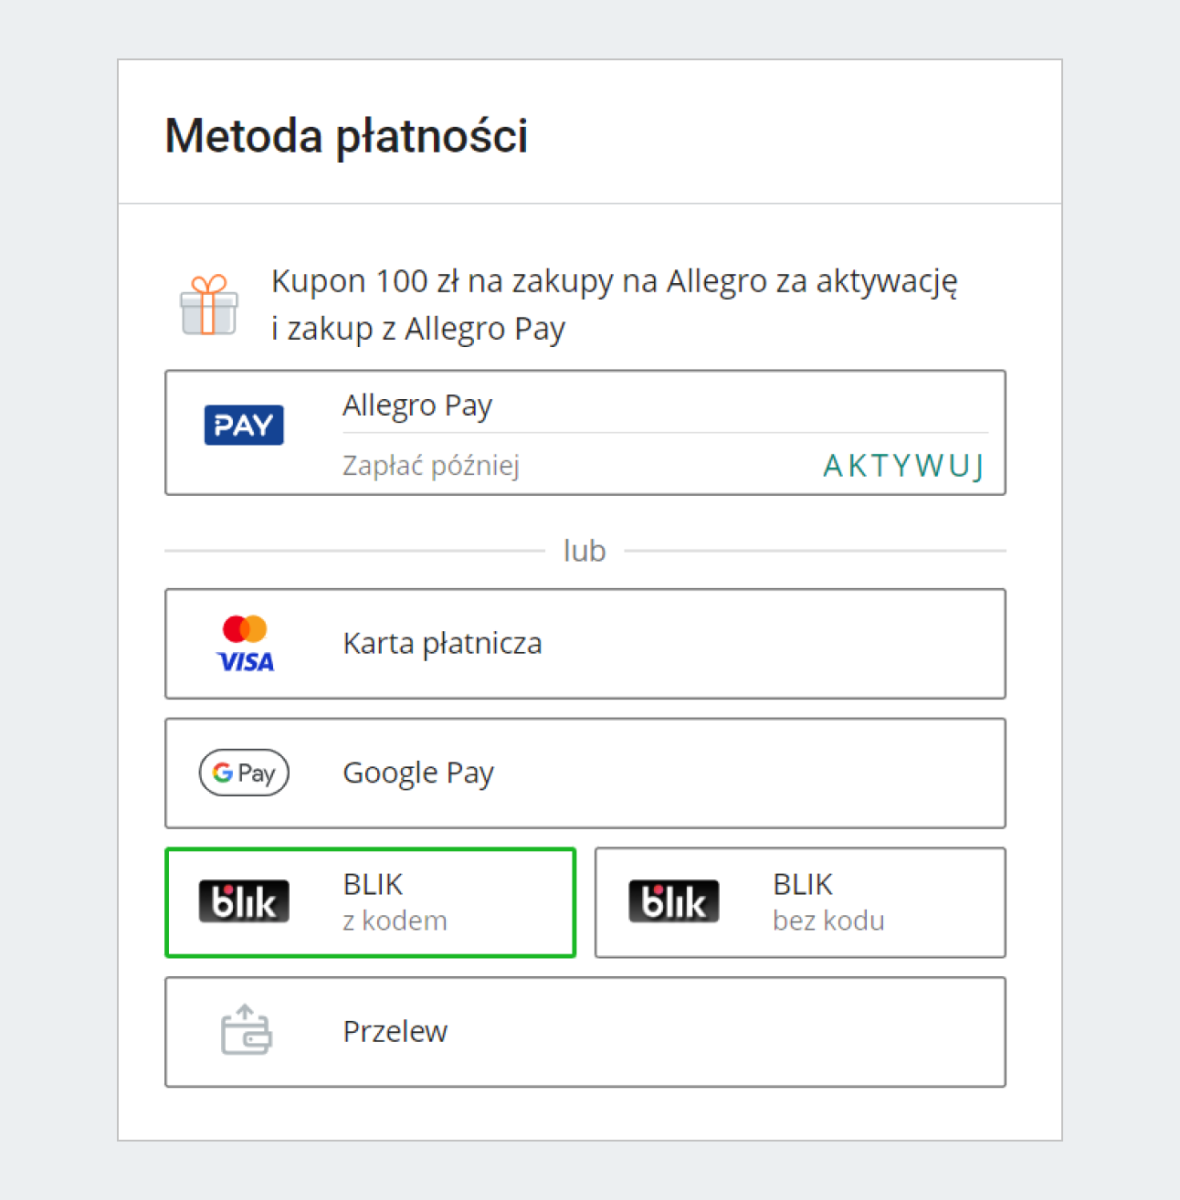
Task: Click the 'z kodem' subtitle text
Action: tap(395, 921)
